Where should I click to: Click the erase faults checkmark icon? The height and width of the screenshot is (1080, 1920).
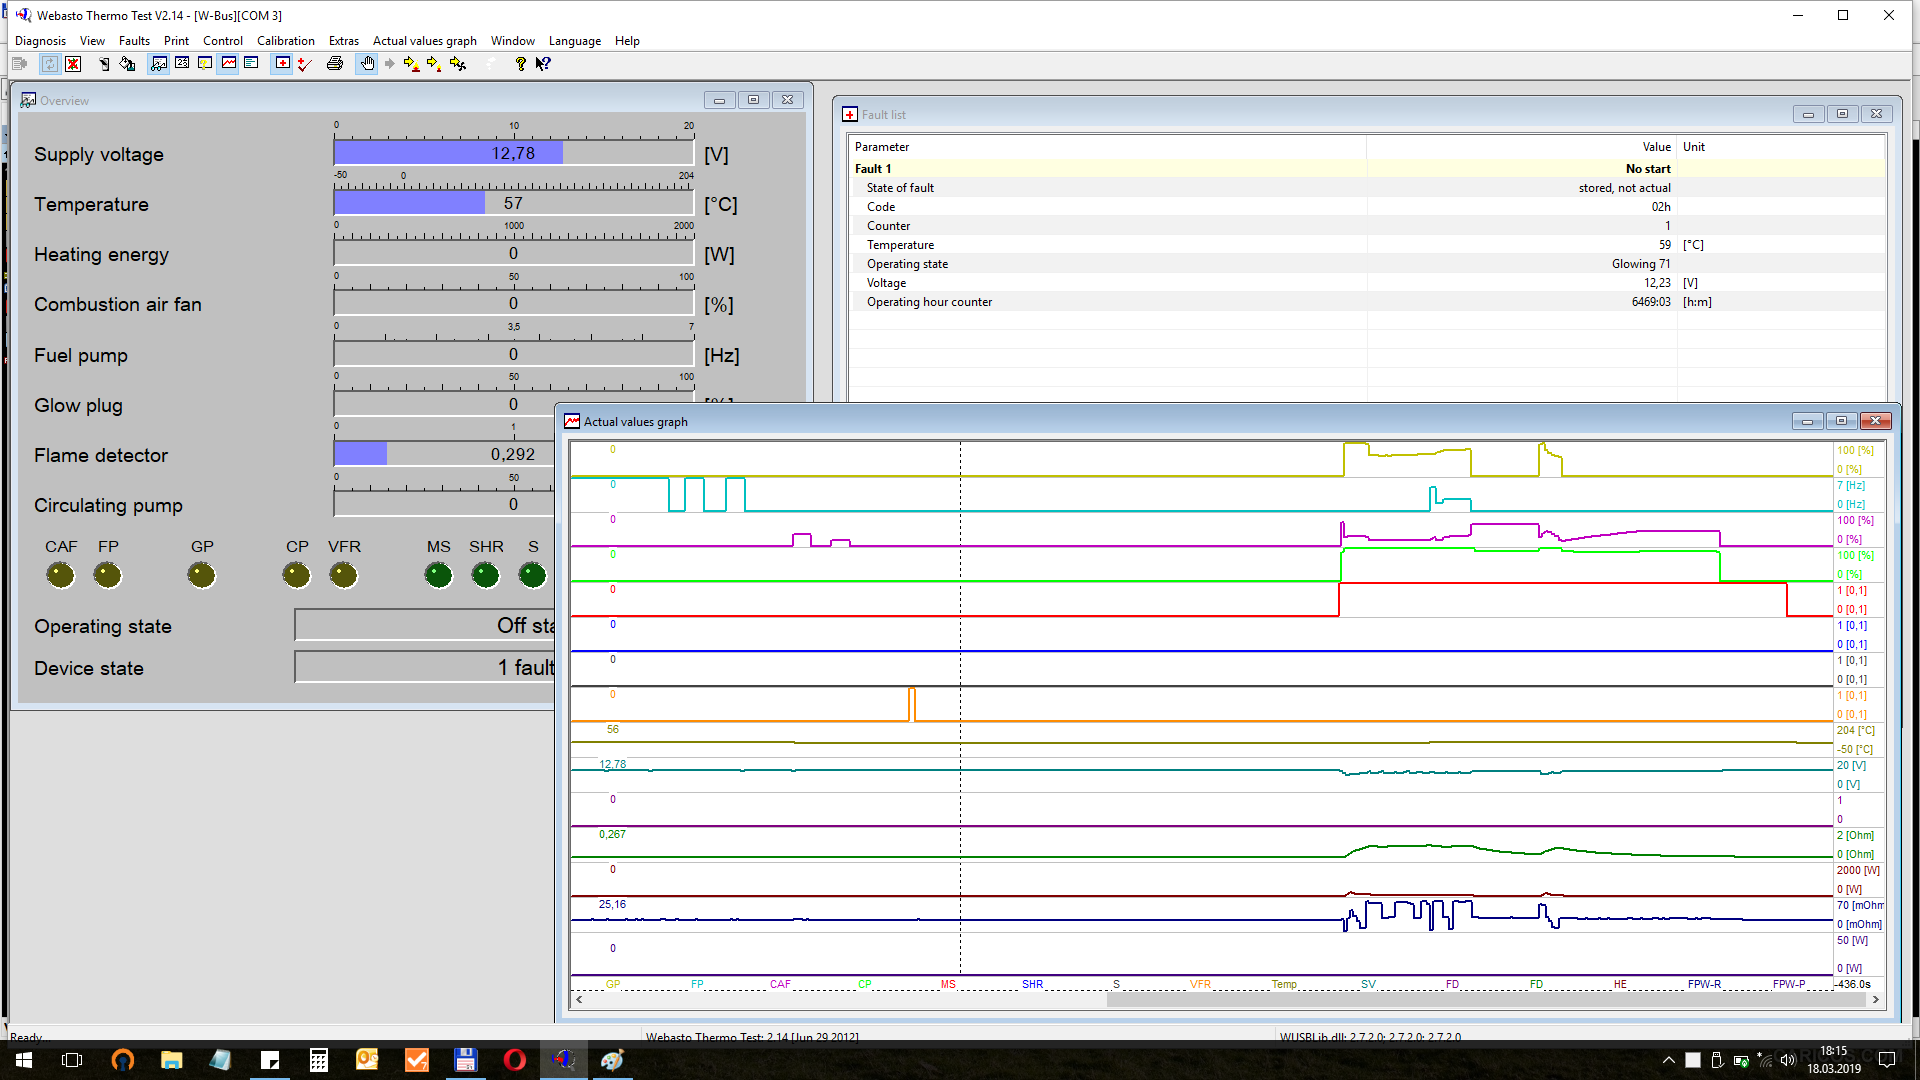click(x=305, y=64)
